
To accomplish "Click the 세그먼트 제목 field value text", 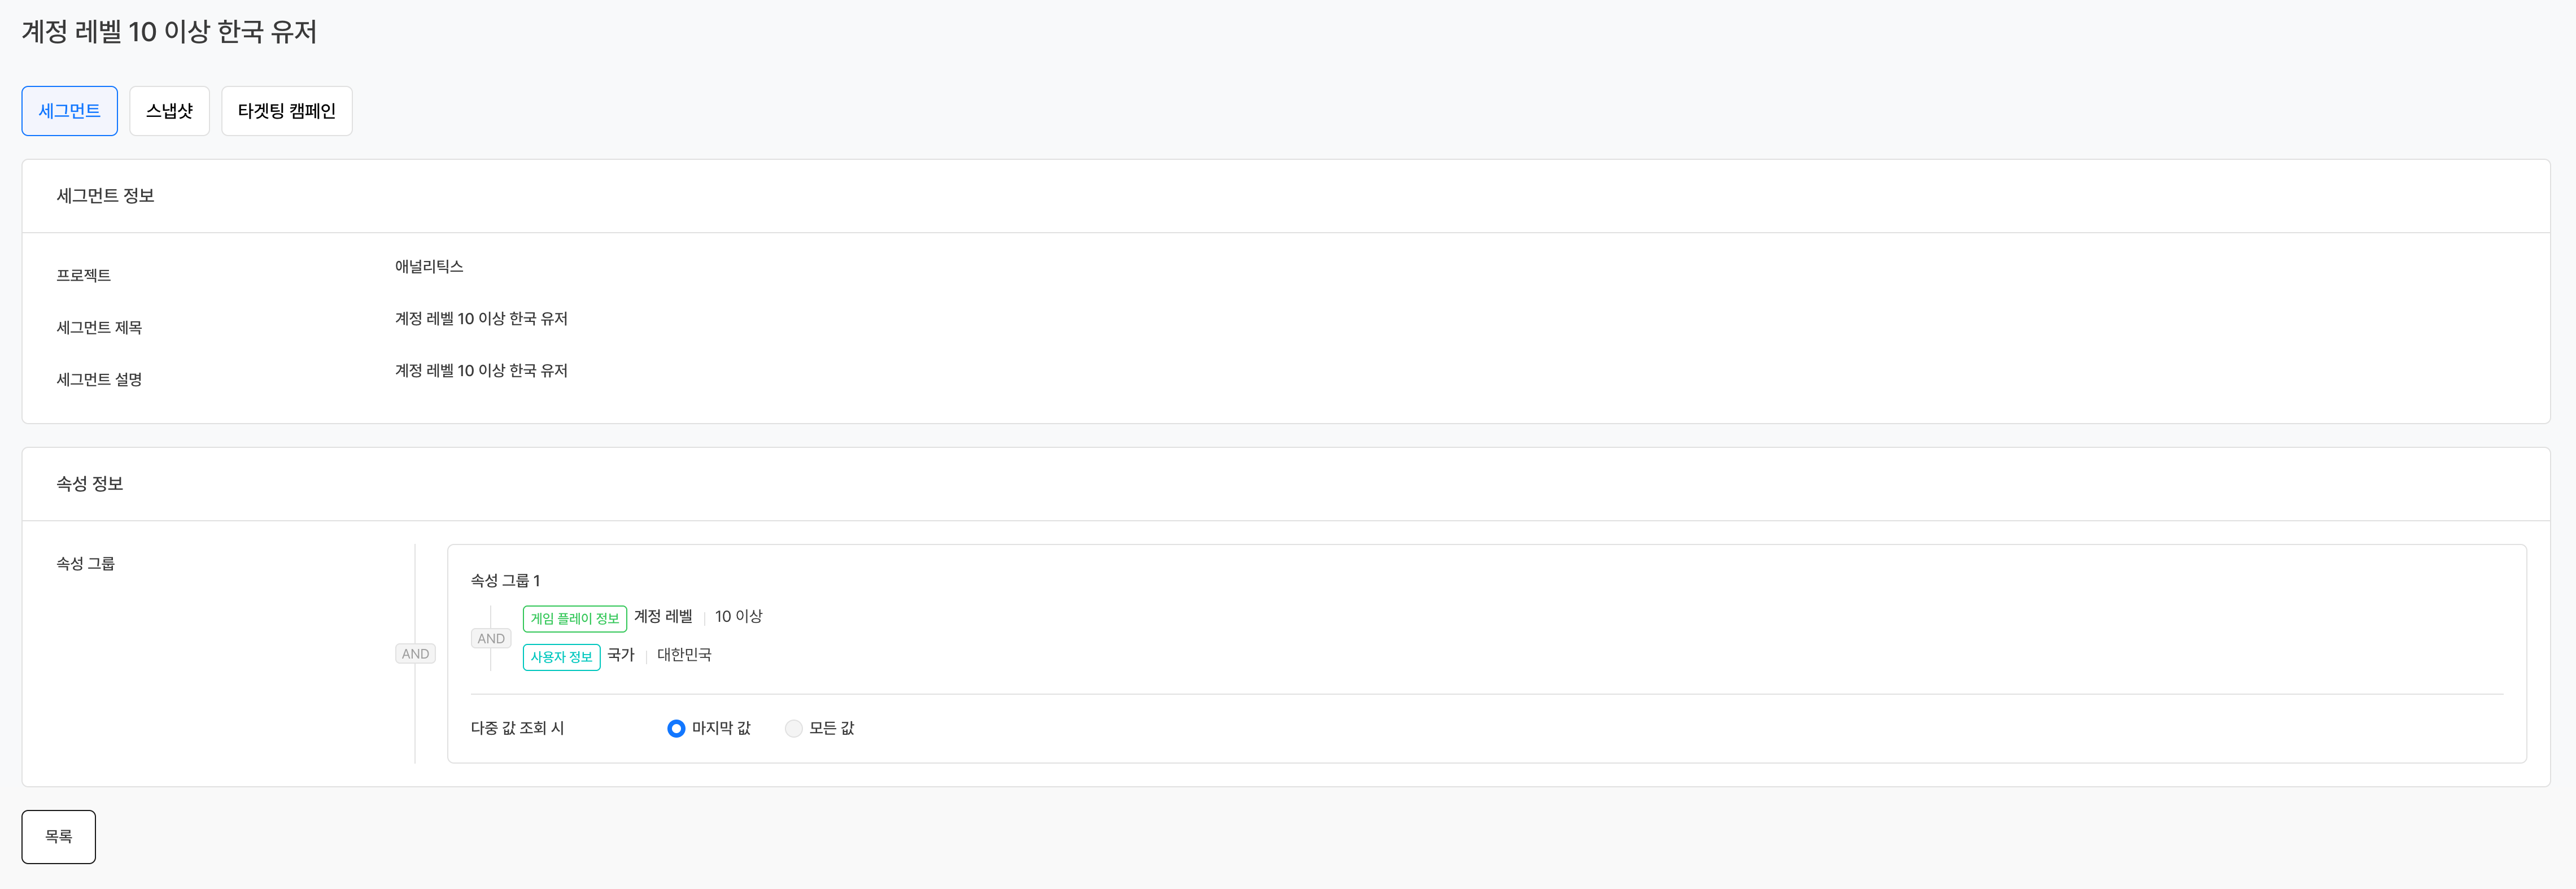I will 481,318.
